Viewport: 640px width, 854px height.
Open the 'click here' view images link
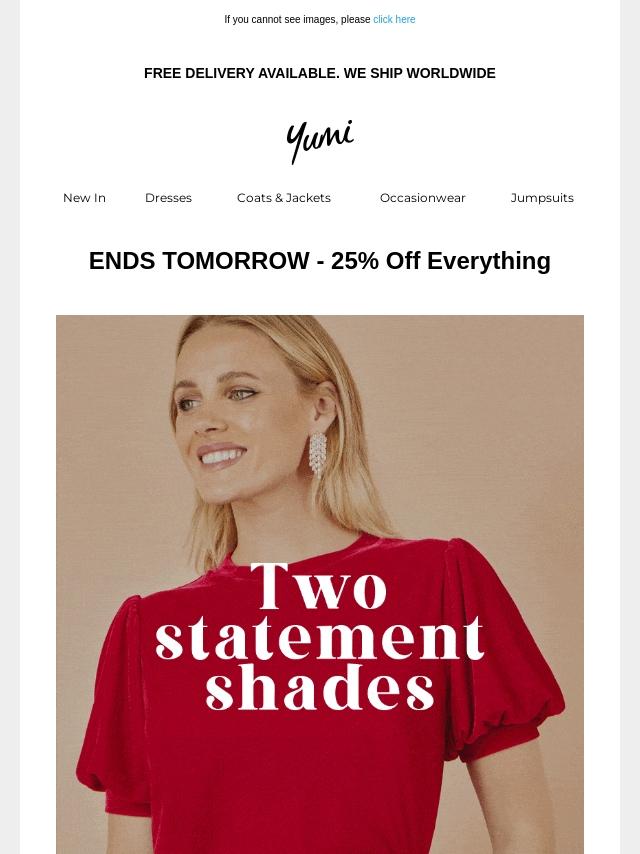pos(394,20)
